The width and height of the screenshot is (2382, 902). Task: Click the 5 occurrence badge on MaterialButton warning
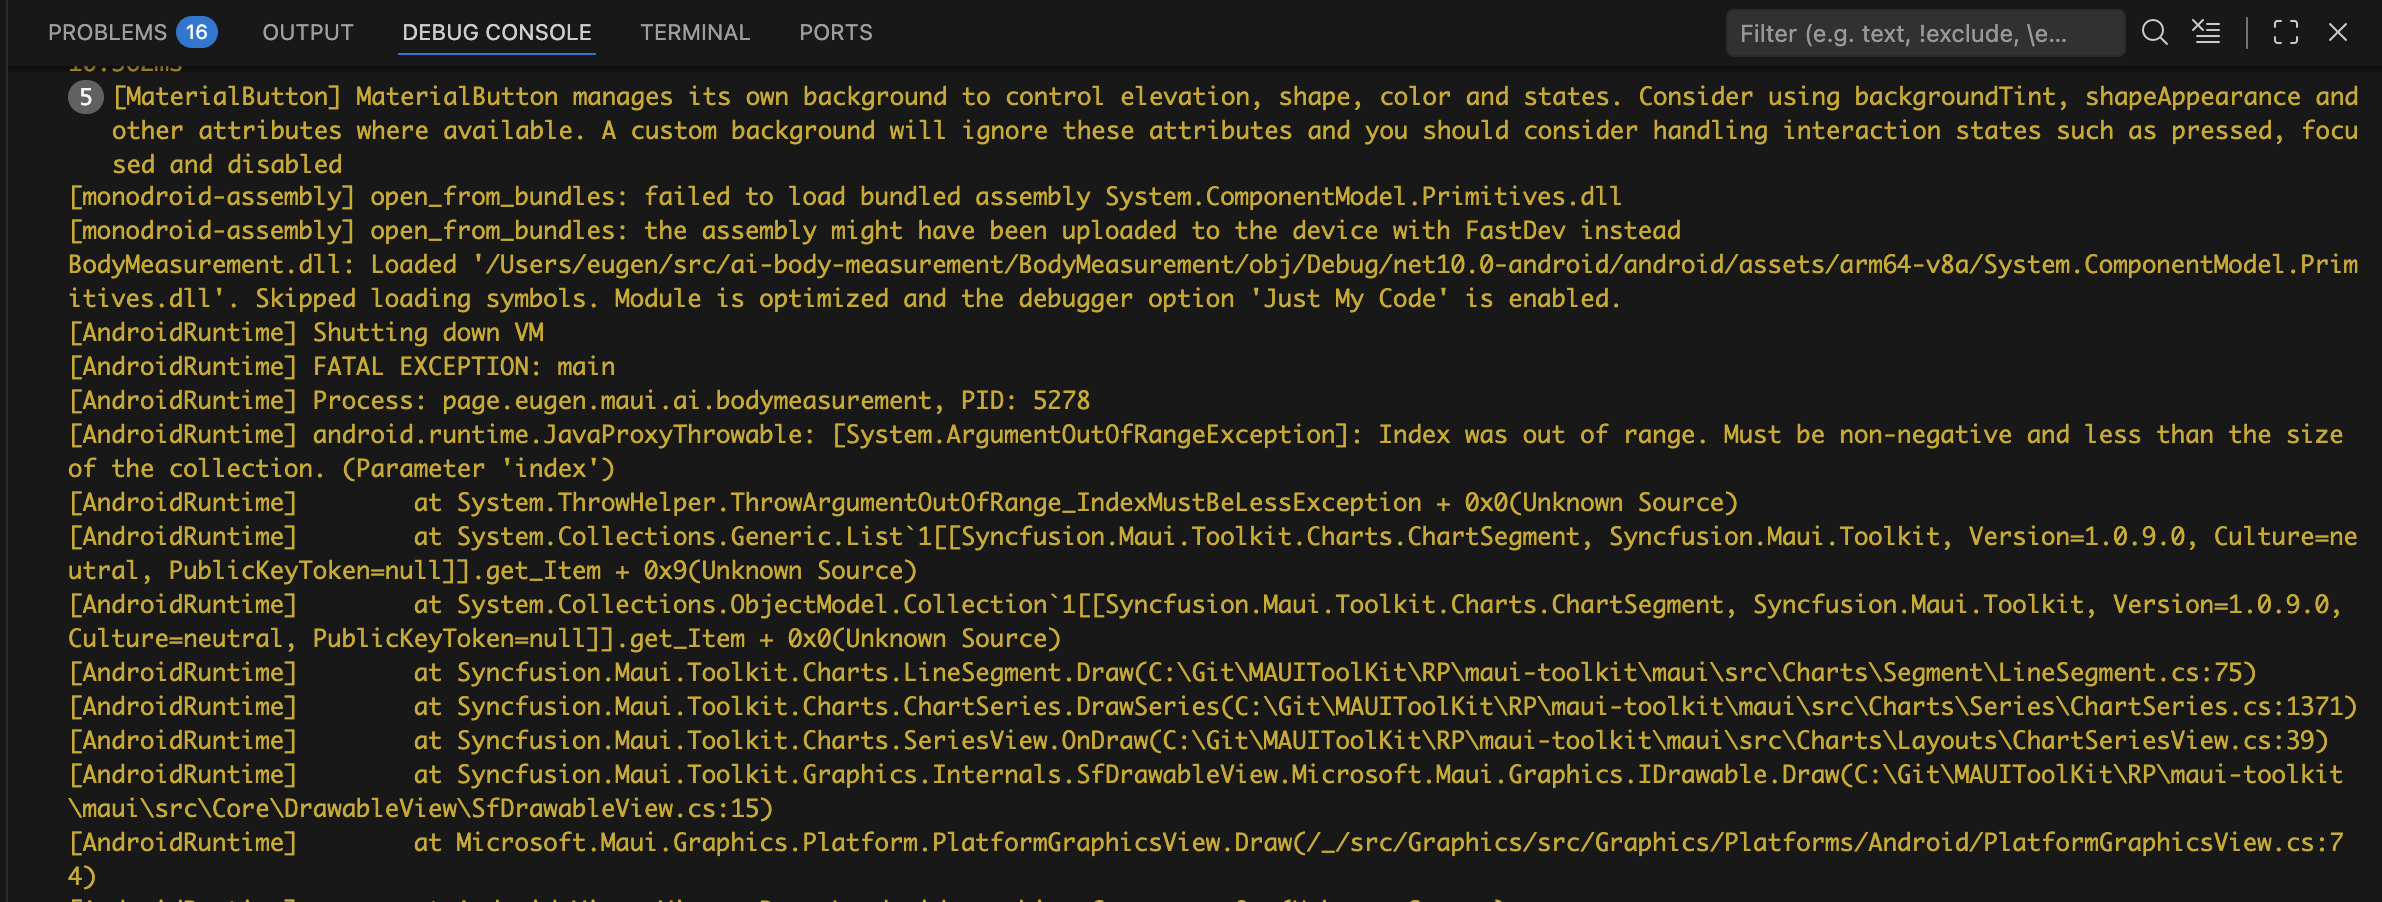(84, 97)
